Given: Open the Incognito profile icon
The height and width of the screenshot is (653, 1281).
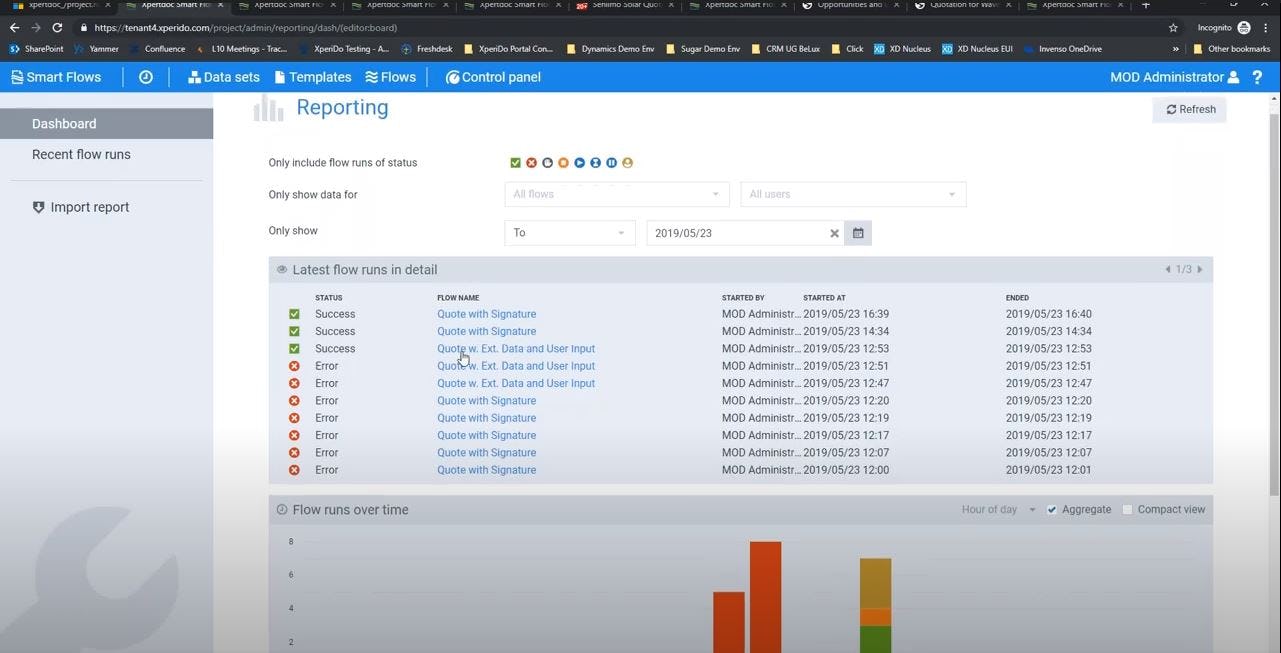Looking at the screenshot, I should 1244,28.
